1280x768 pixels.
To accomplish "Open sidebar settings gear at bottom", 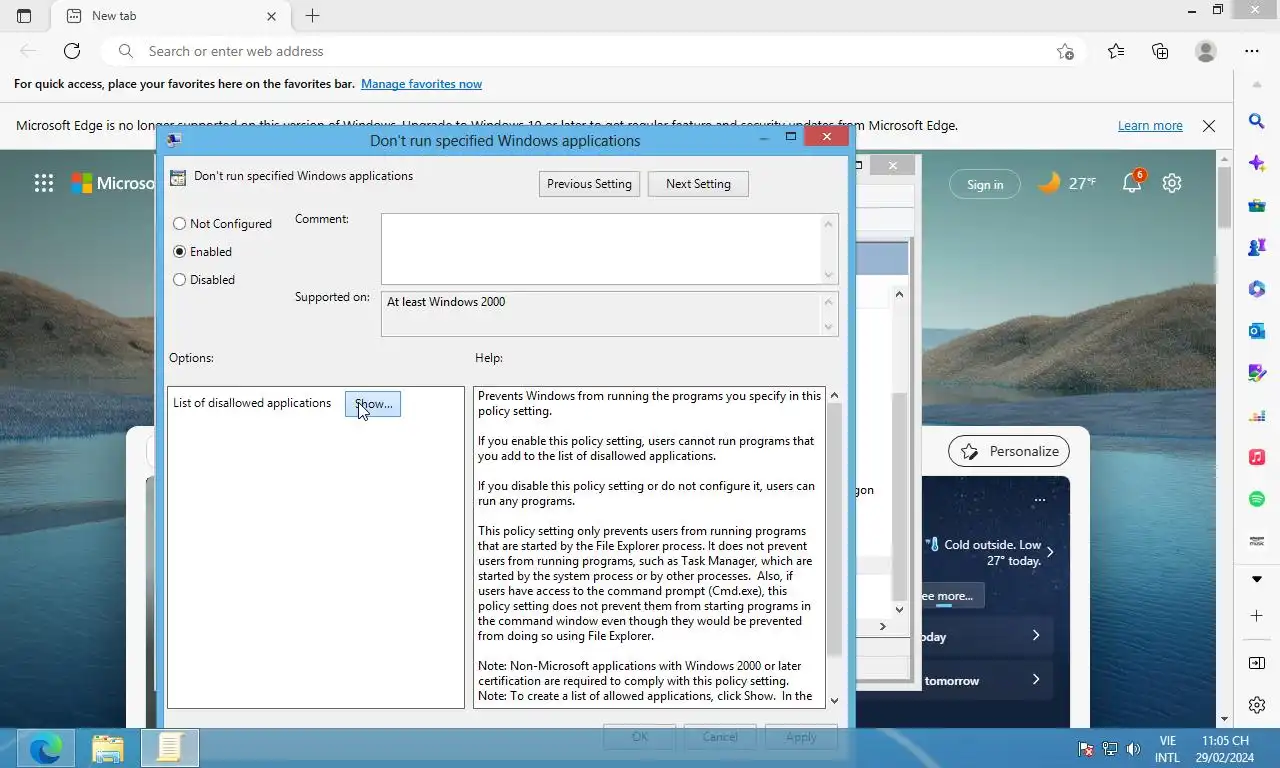I will click(x=1257, y=705).
